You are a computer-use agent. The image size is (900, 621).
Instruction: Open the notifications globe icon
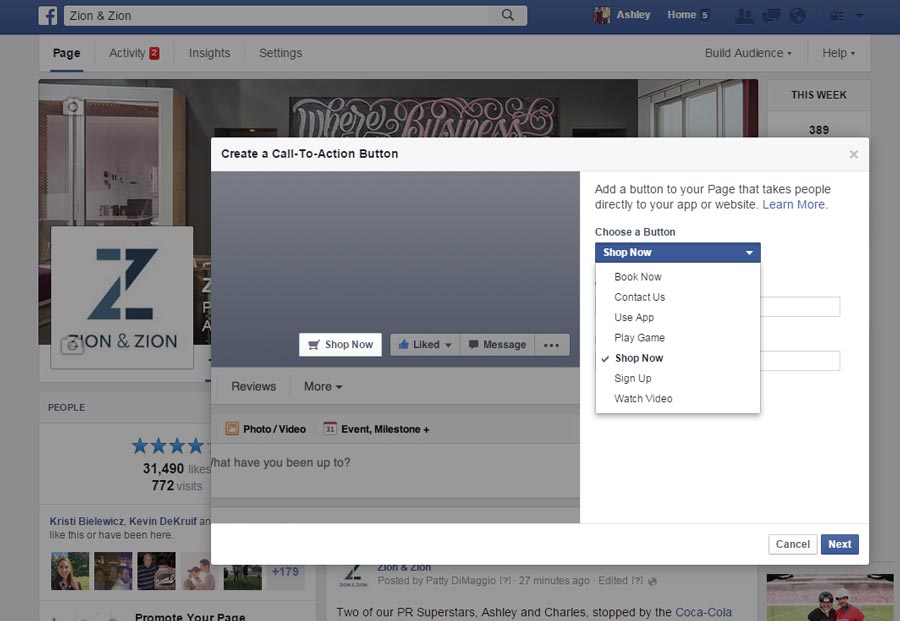click(796, 15)
